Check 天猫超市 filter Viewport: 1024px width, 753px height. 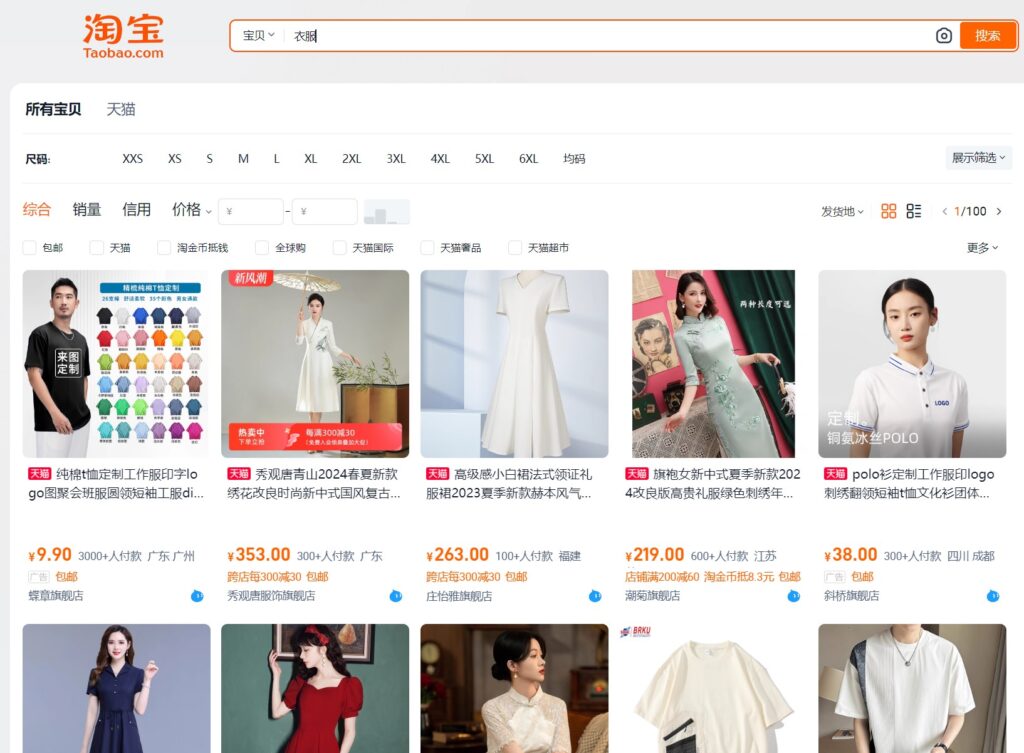click(x=515, y=248)
